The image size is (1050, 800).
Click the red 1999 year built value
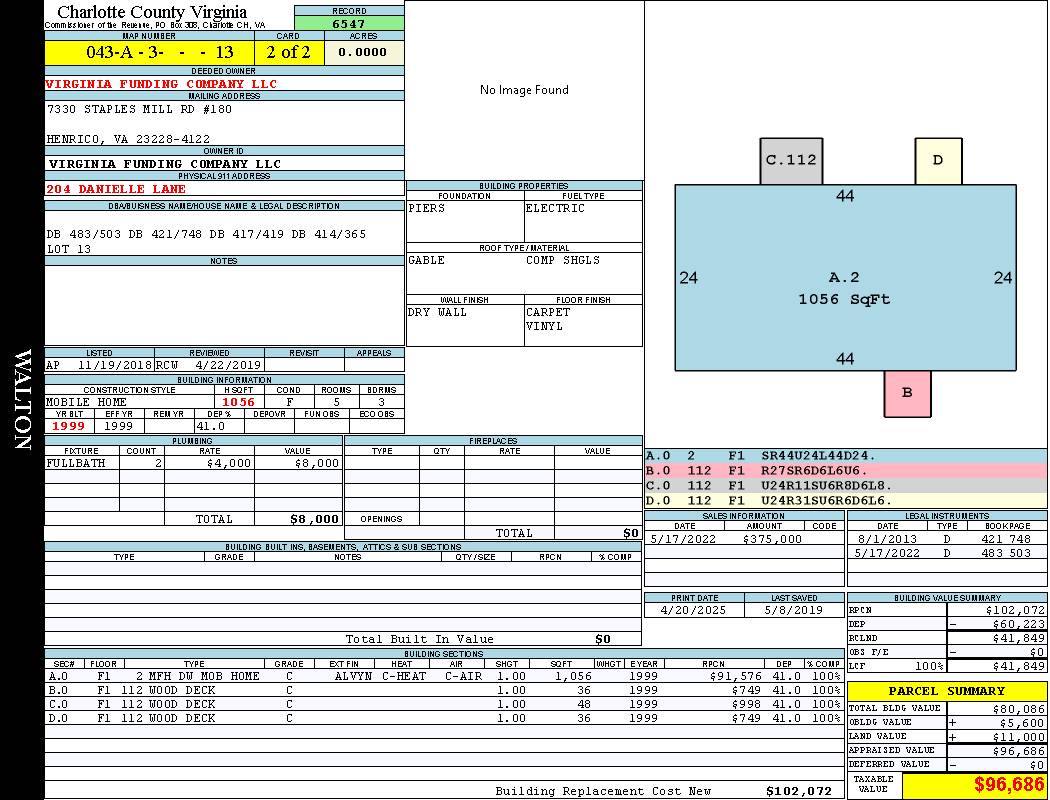point(70,426)
